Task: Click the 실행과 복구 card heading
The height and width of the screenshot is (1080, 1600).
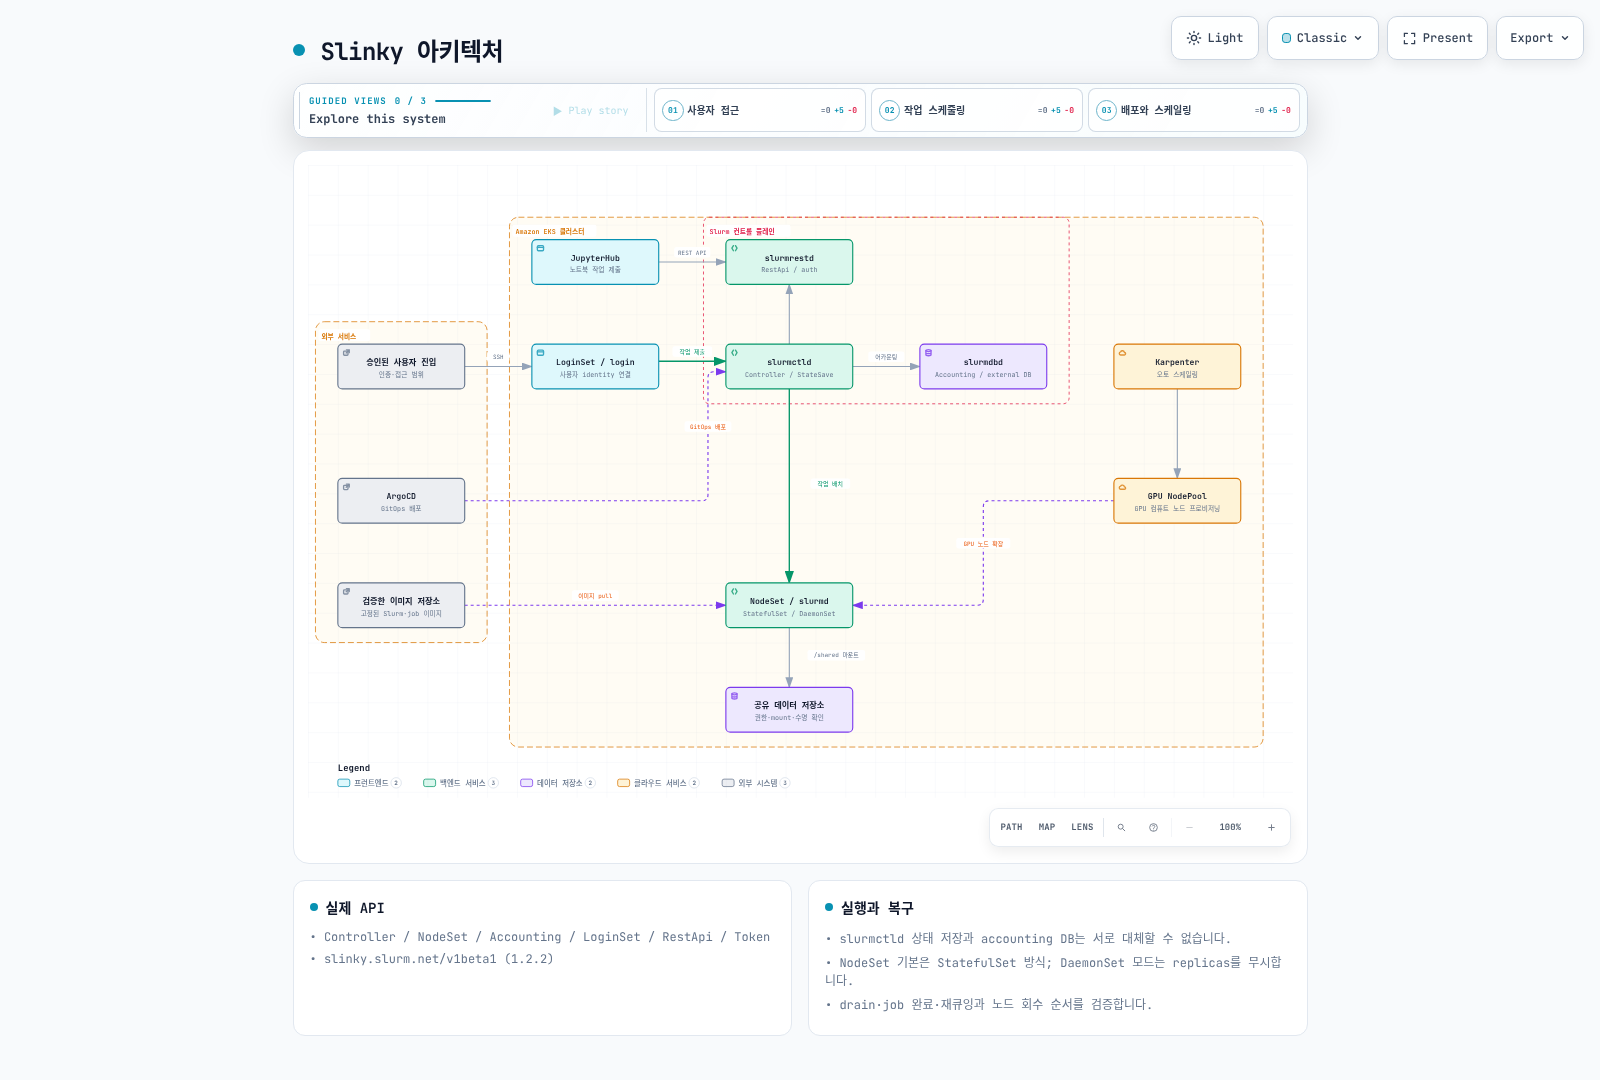Action: click(x=877, y=908)
